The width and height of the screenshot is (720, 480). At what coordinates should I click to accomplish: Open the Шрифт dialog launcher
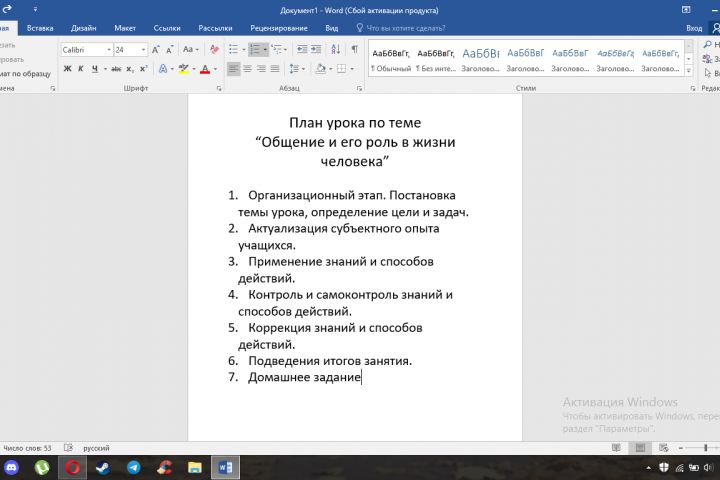pos(219,88)
